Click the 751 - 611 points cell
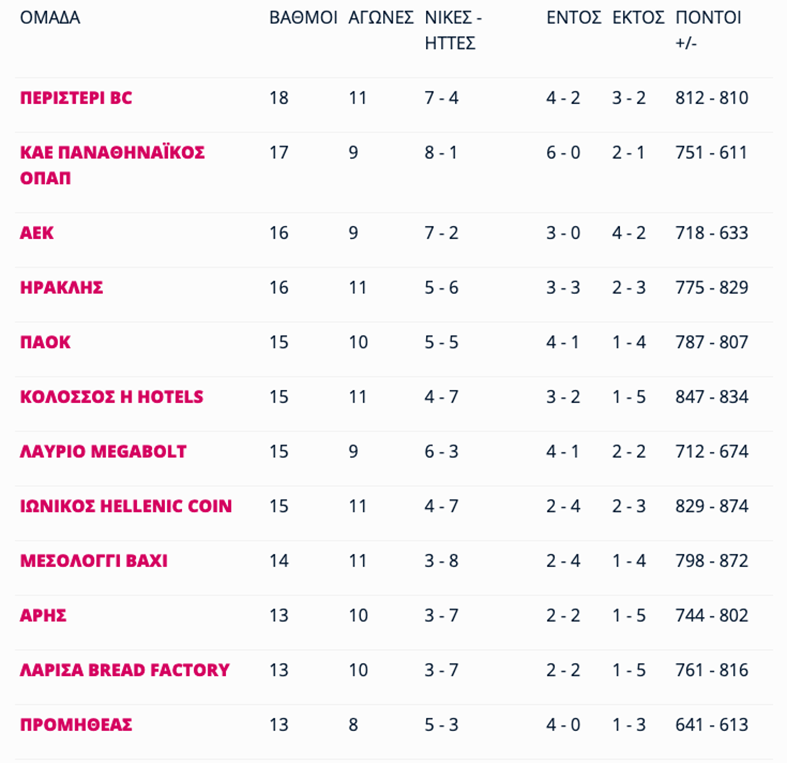The width and height of the screenshot is (787, 763). [x=712, y=153]
